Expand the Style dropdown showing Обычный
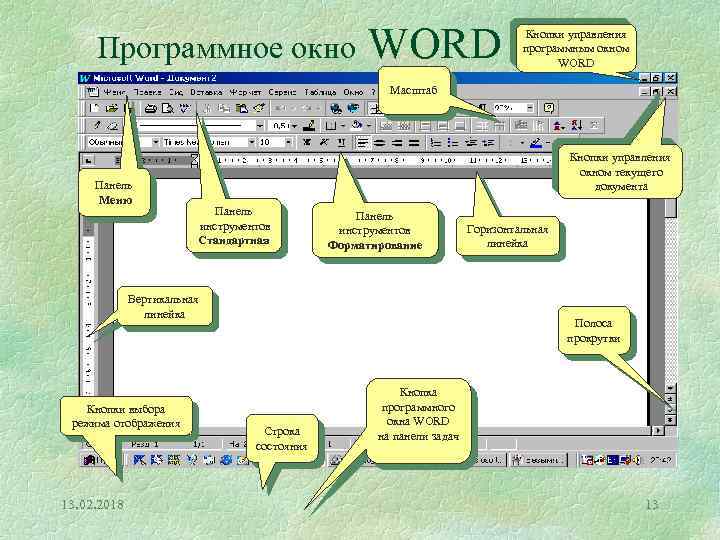This screenshot has width=720, height=540. click(156, 142)
